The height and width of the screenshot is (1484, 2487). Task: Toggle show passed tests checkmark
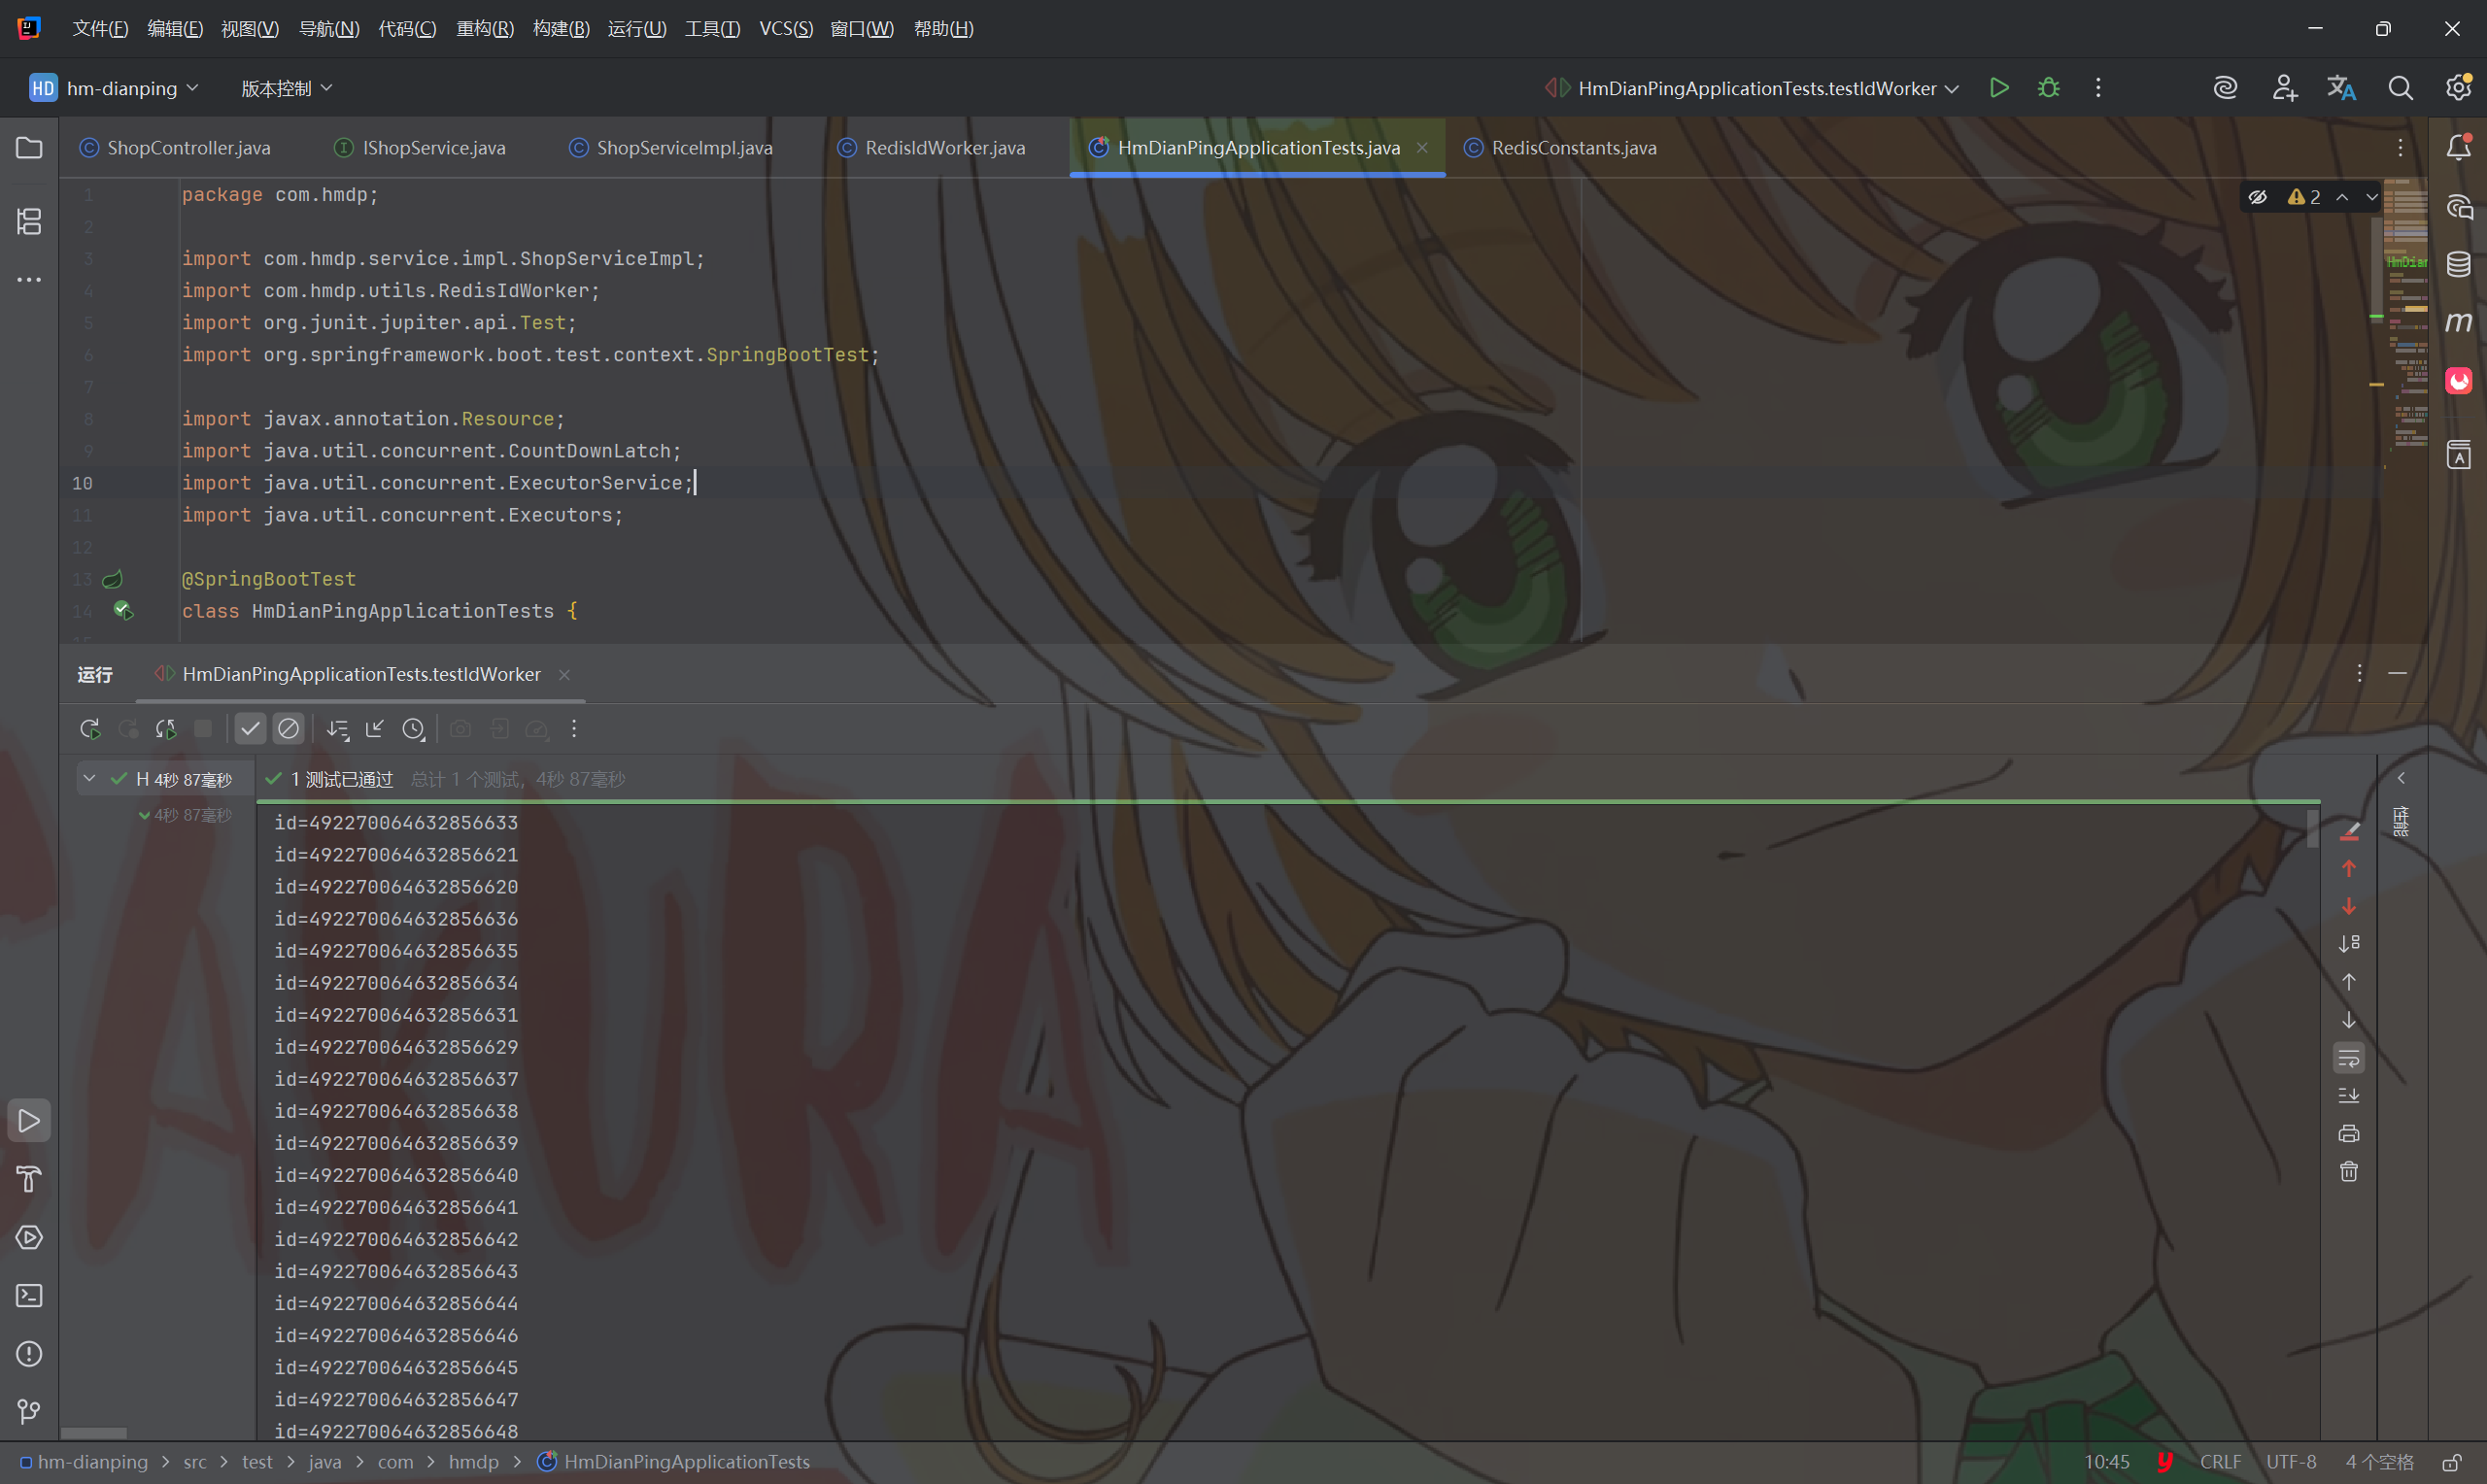click(250, 729)
